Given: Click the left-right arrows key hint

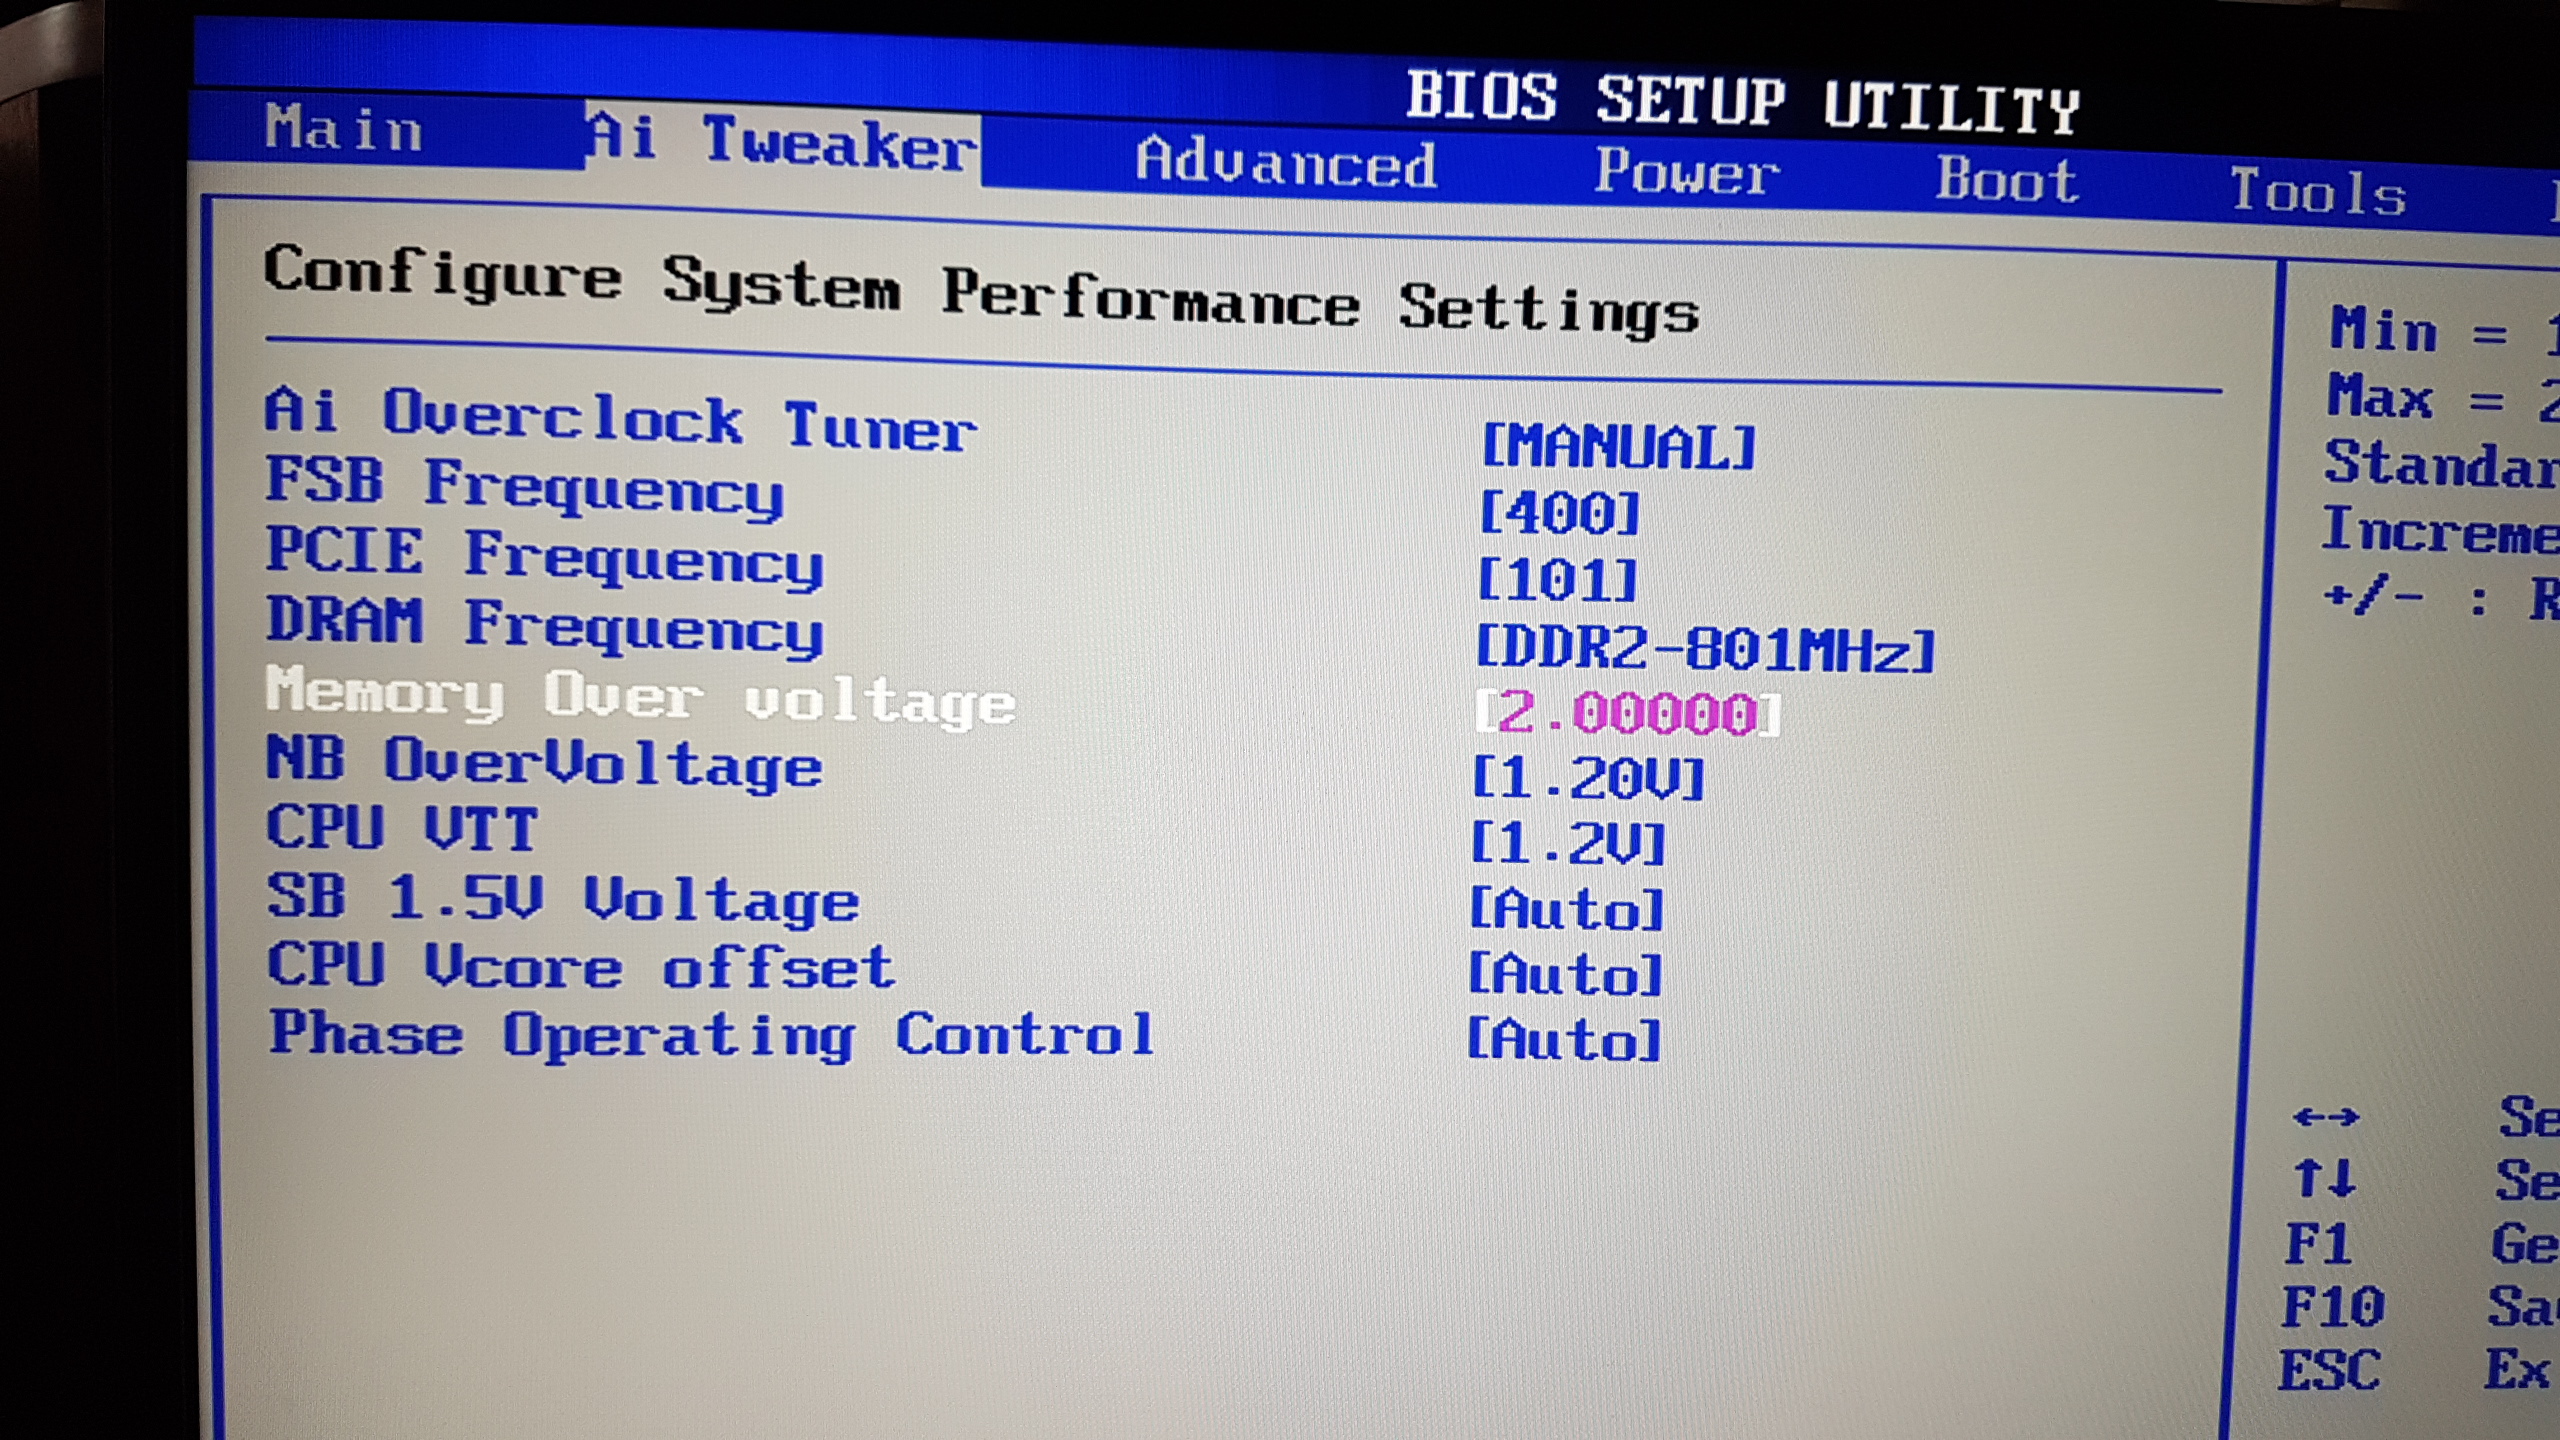Looking at the screenshot, I should point(2325,1117).
